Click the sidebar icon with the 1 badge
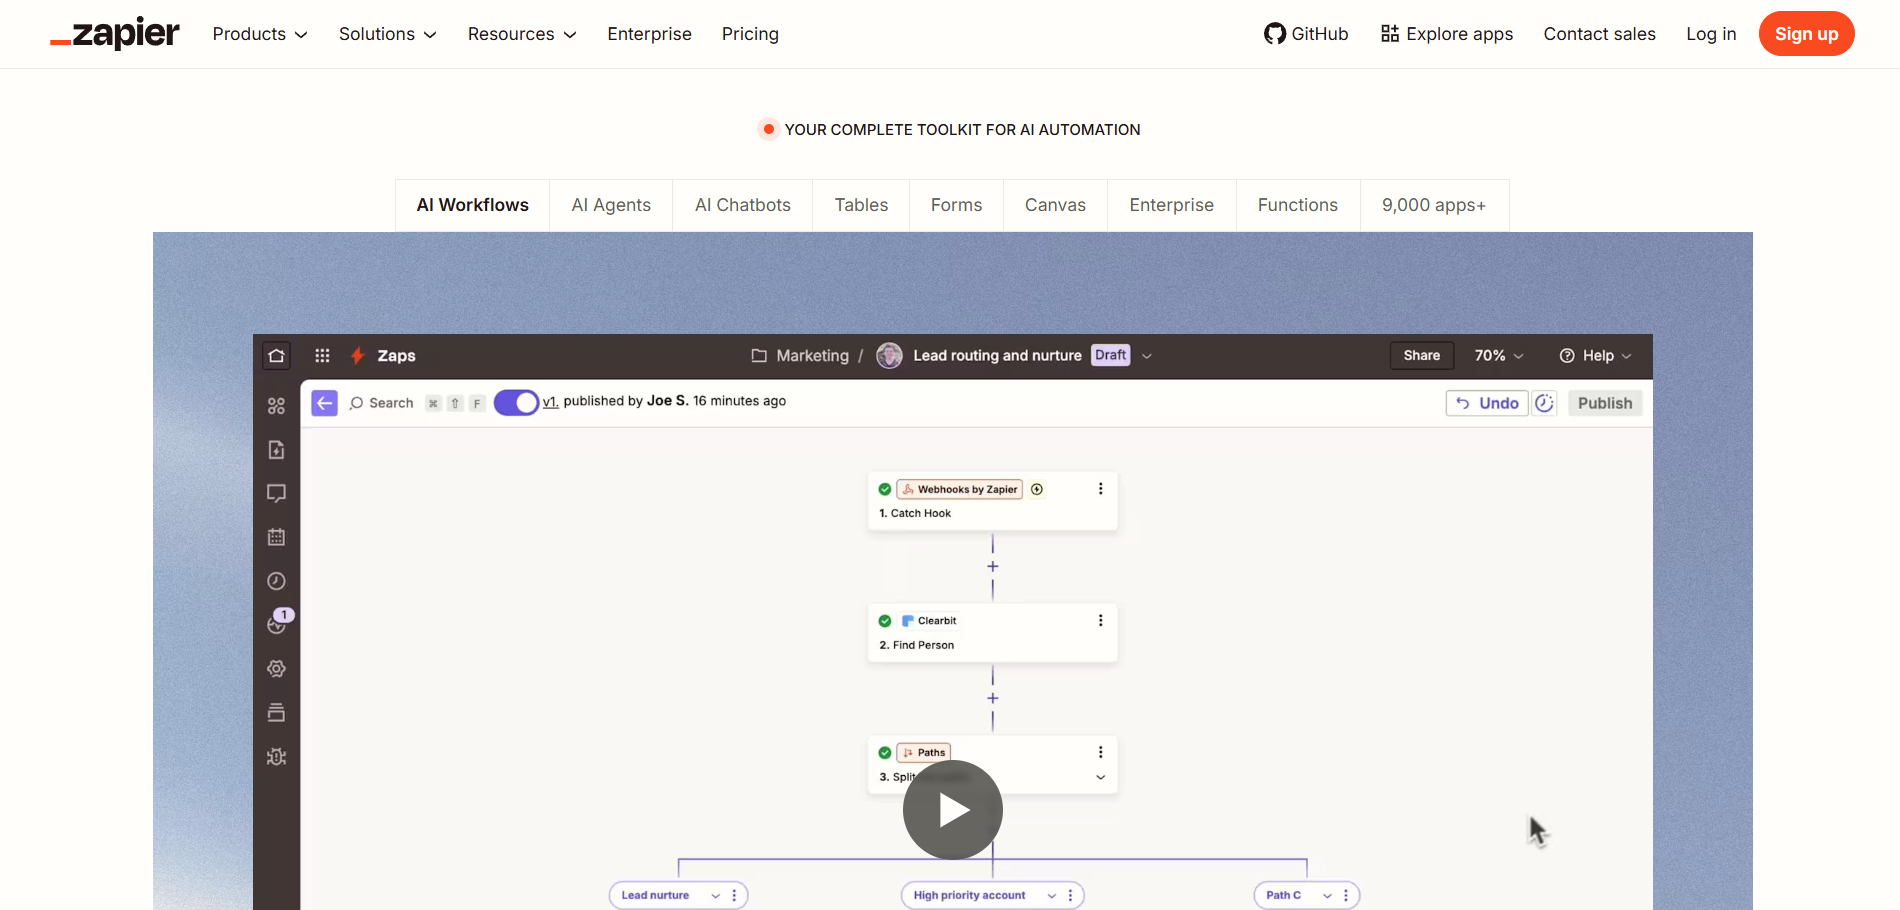1900x910 pixels. 278,622
